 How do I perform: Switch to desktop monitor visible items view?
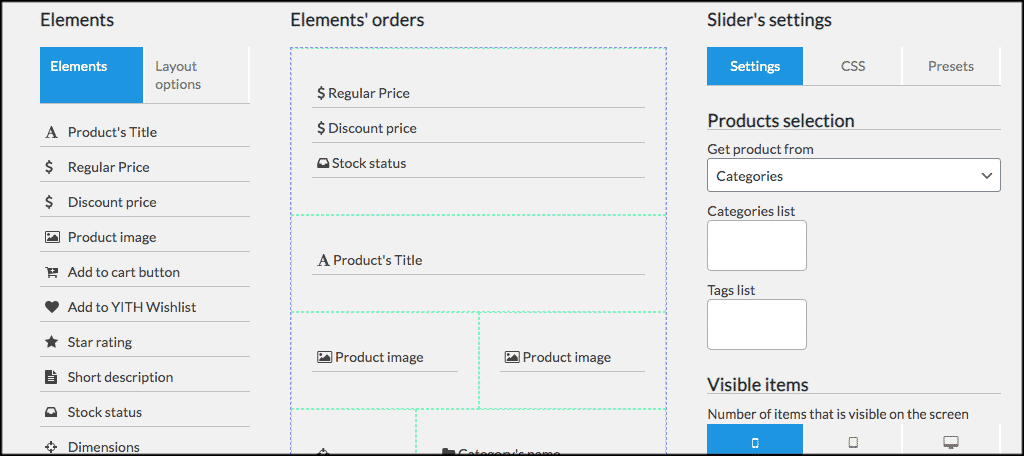[951, 440]
